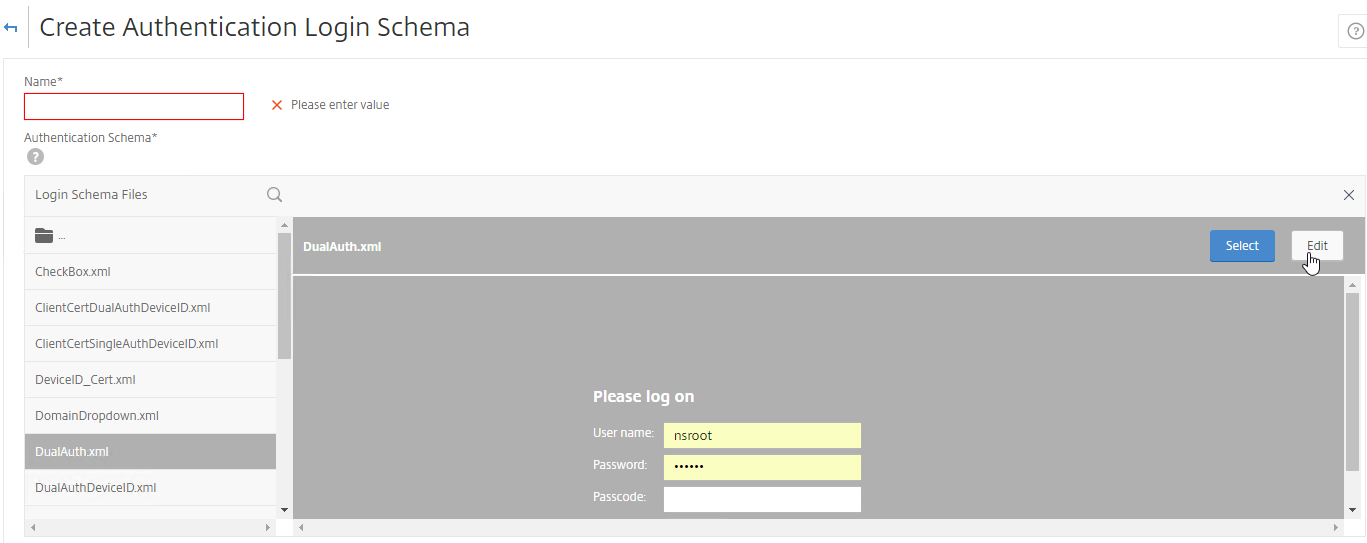Select DeviceID_Cert.xml schema file
Viewport: 1367px width, 543px height.
point(150,380)
